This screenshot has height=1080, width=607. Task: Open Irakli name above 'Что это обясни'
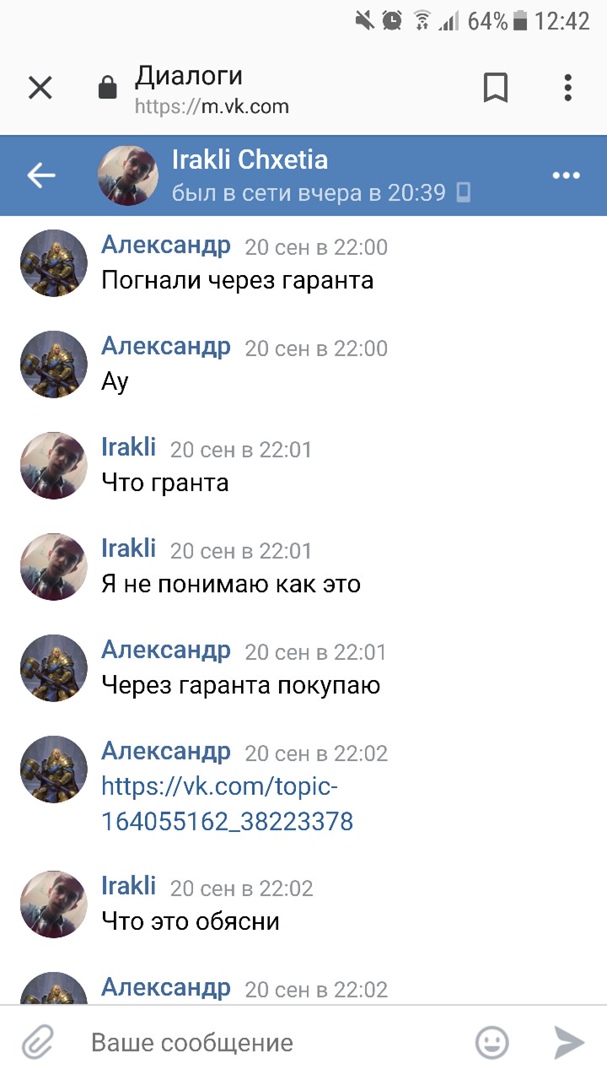tap(128, 886)
